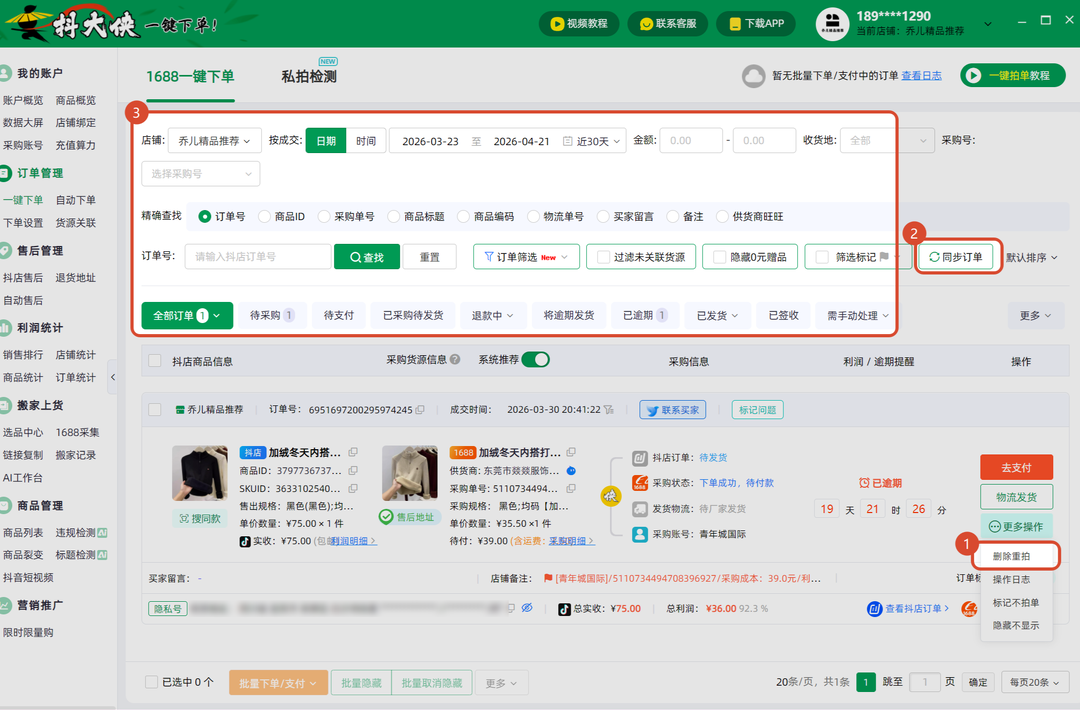The image size is (1080, 710).
Task: Open the 查看日志 link
Action: tap(922, 76)
